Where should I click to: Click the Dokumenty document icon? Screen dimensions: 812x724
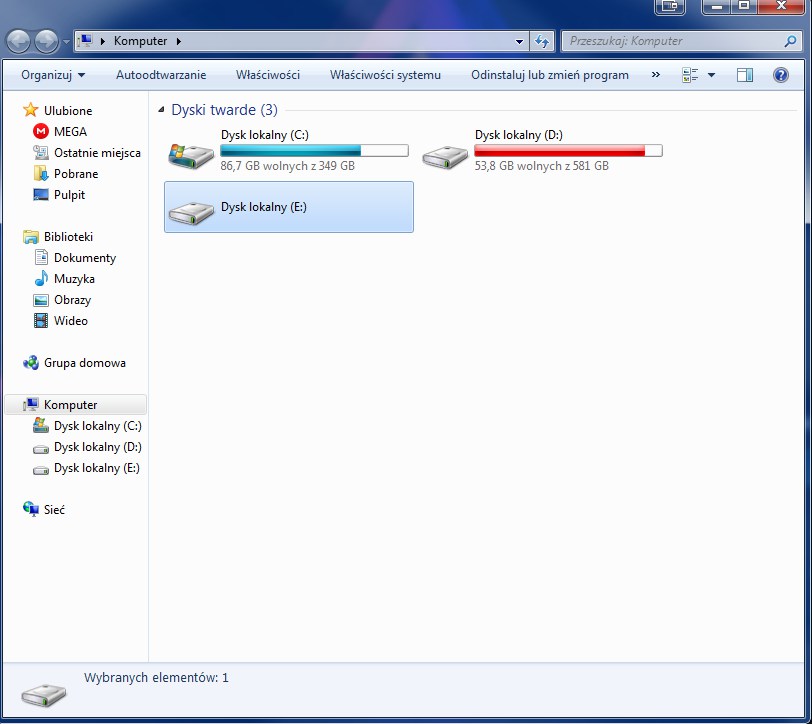(41, 257)
